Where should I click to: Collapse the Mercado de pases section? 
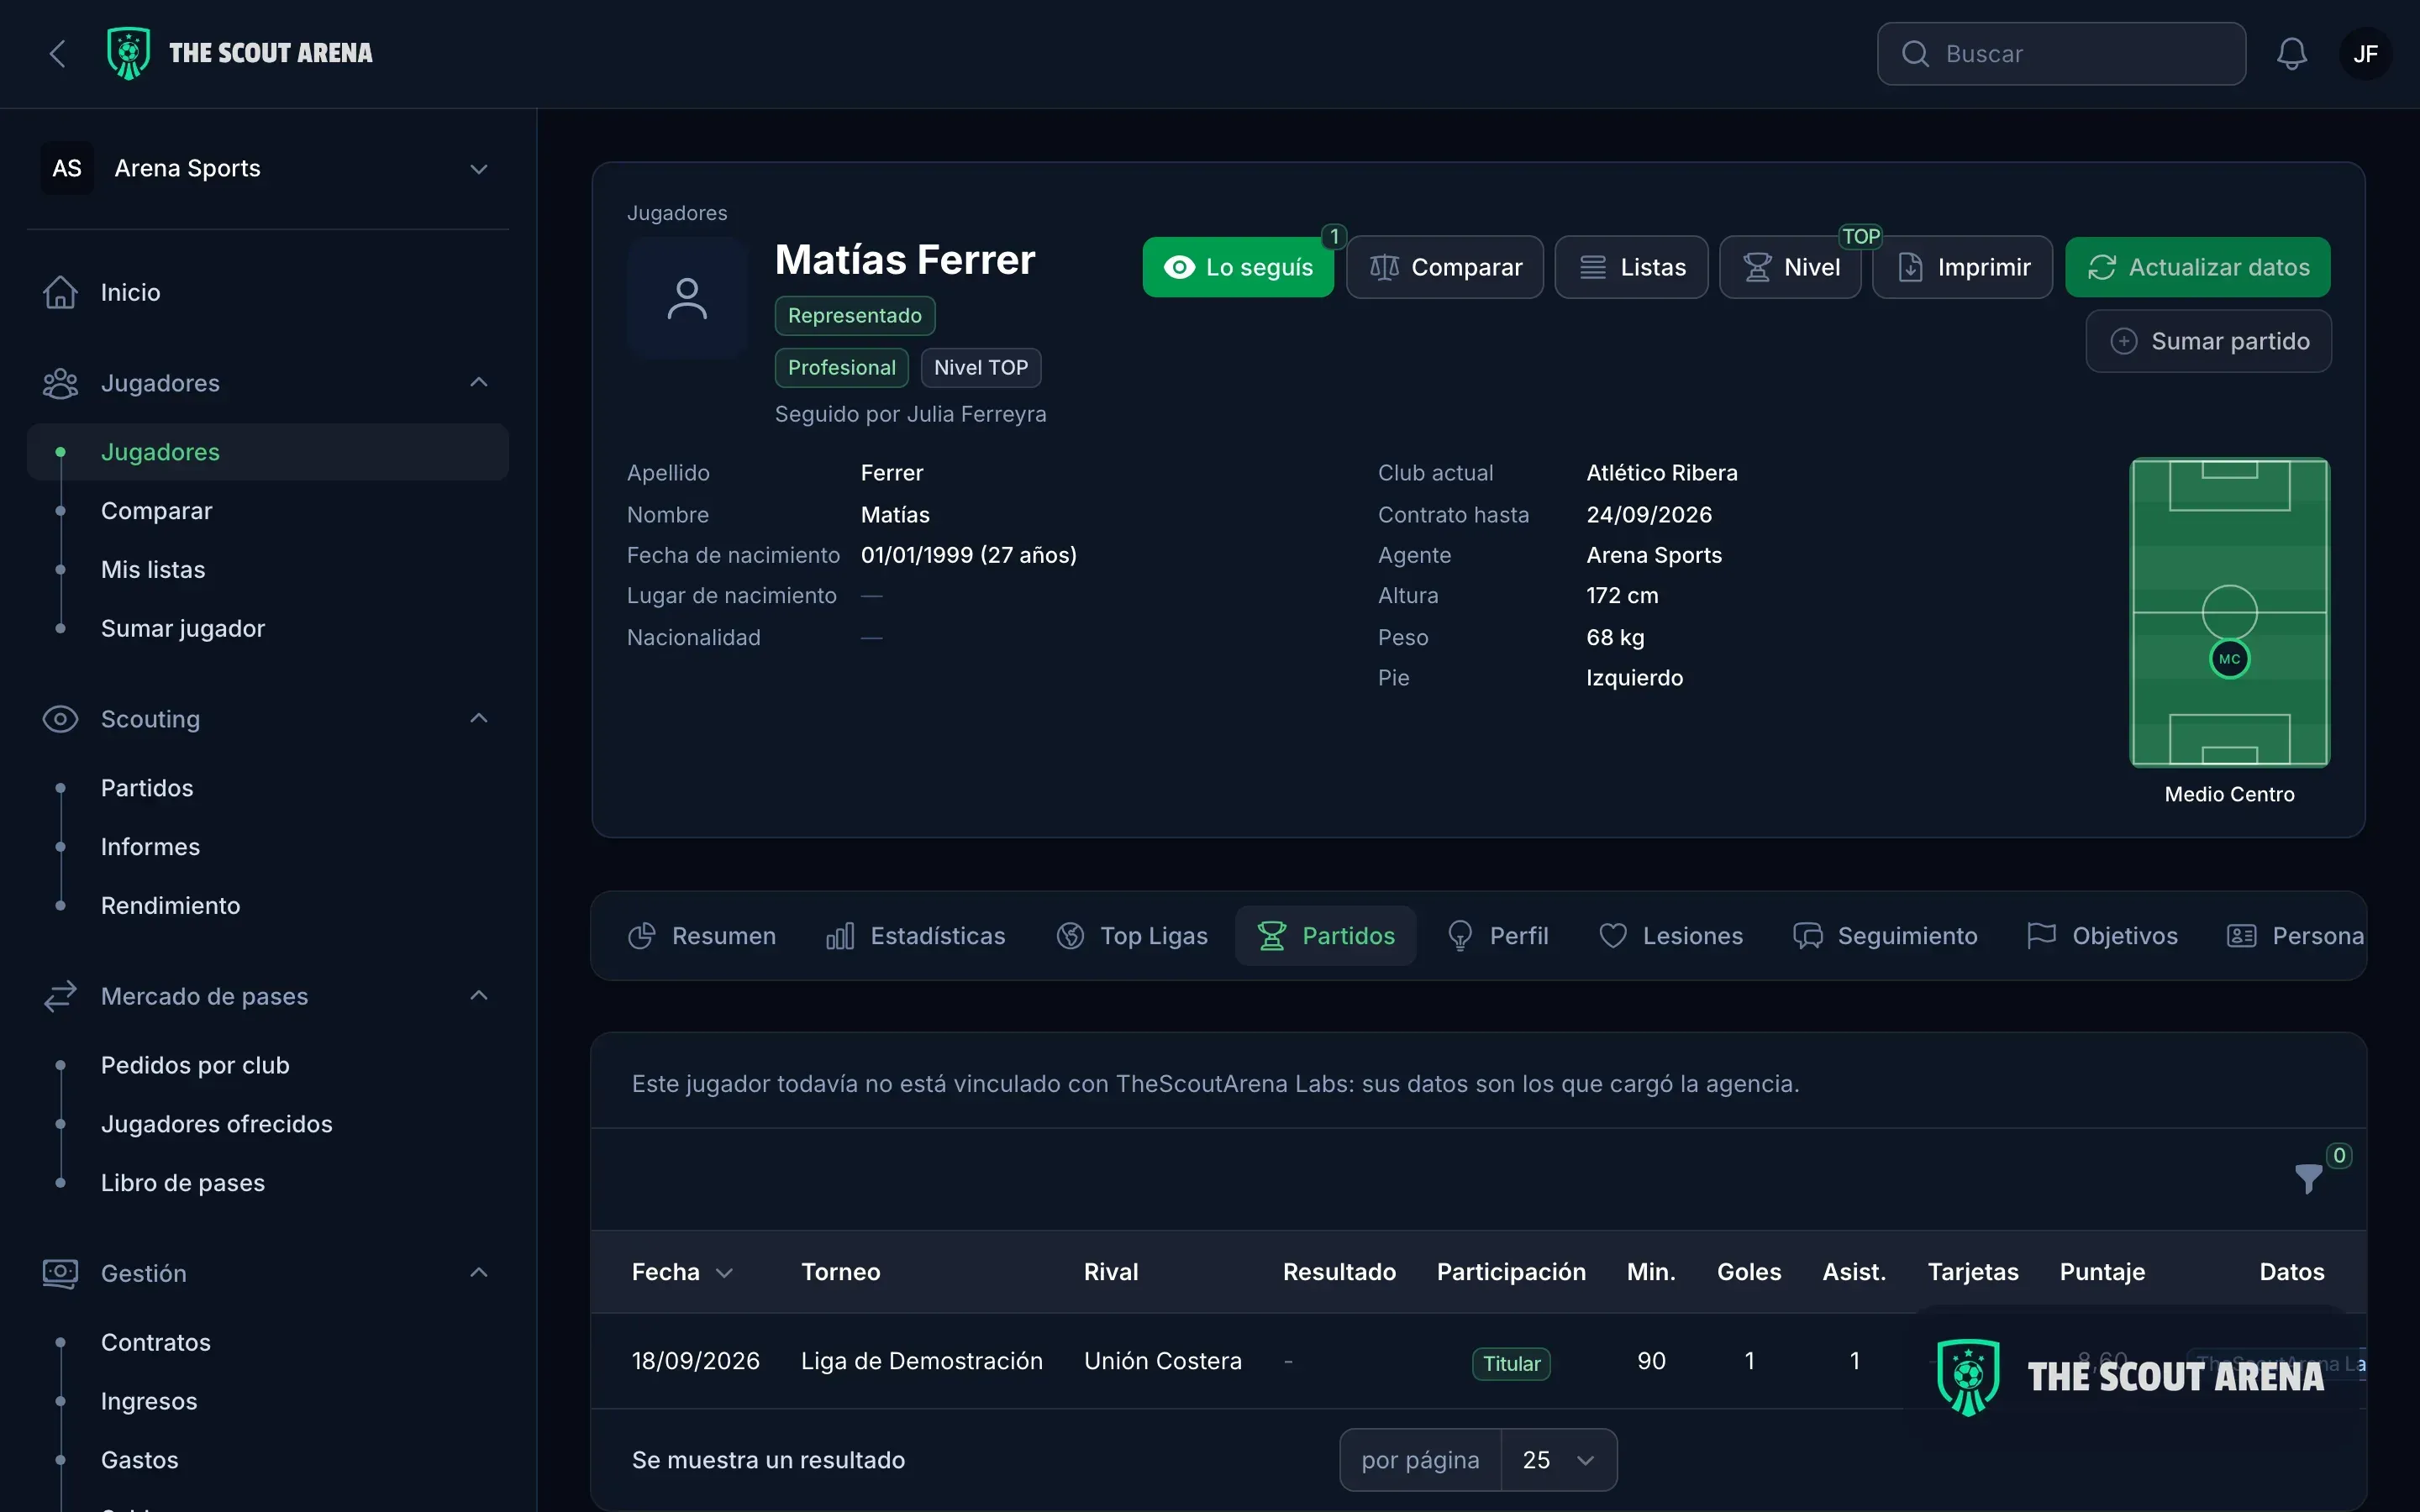(479, 996)
